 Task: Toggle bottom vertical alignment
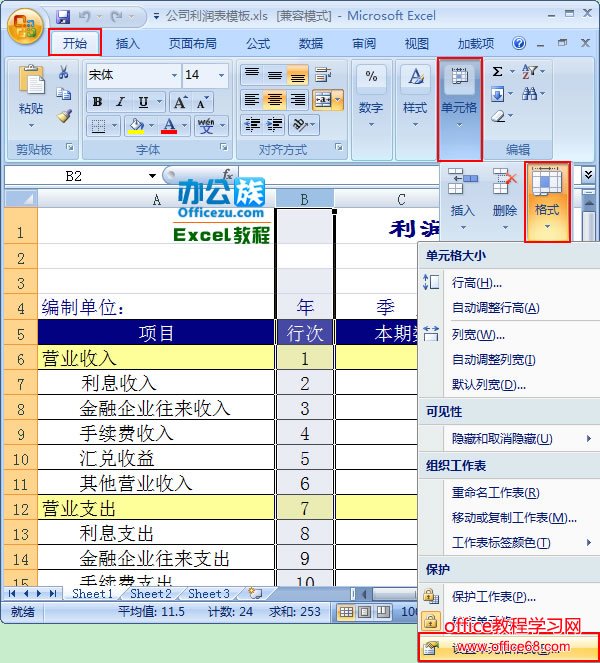[298, 75]
